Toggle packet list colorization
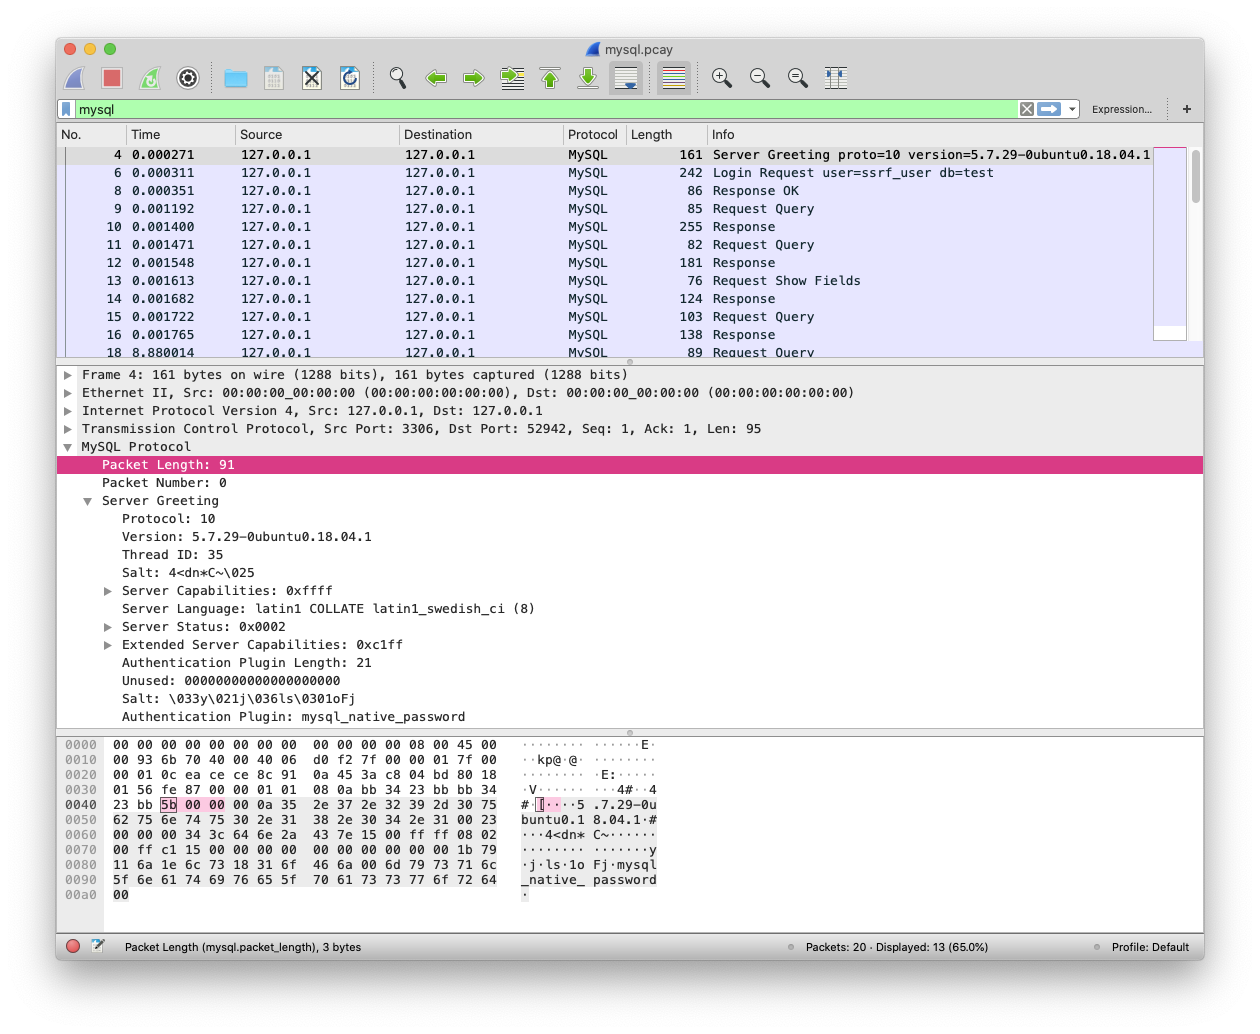Screen dimensions: 1260x1034 tap(674, 78)
